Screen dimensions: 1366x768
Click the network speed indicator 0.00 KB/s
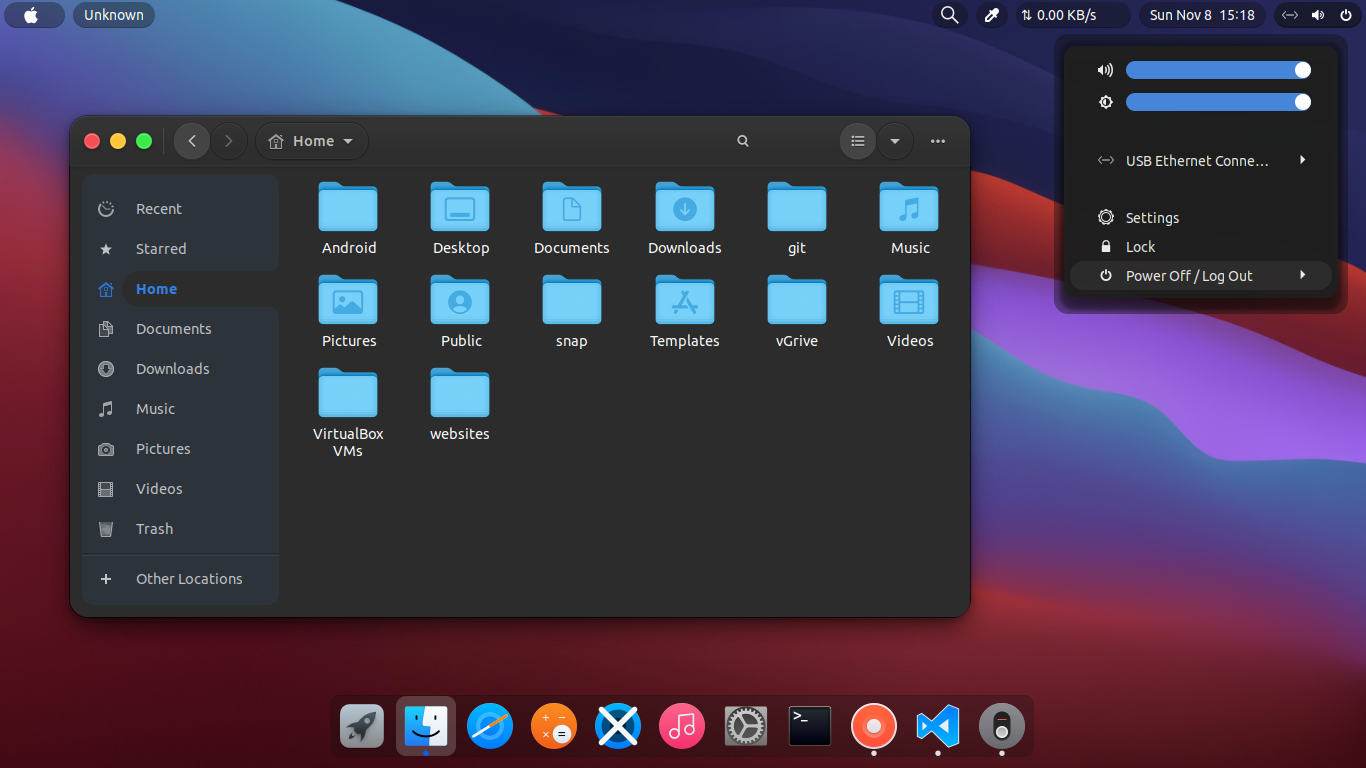coord(1073,15)
